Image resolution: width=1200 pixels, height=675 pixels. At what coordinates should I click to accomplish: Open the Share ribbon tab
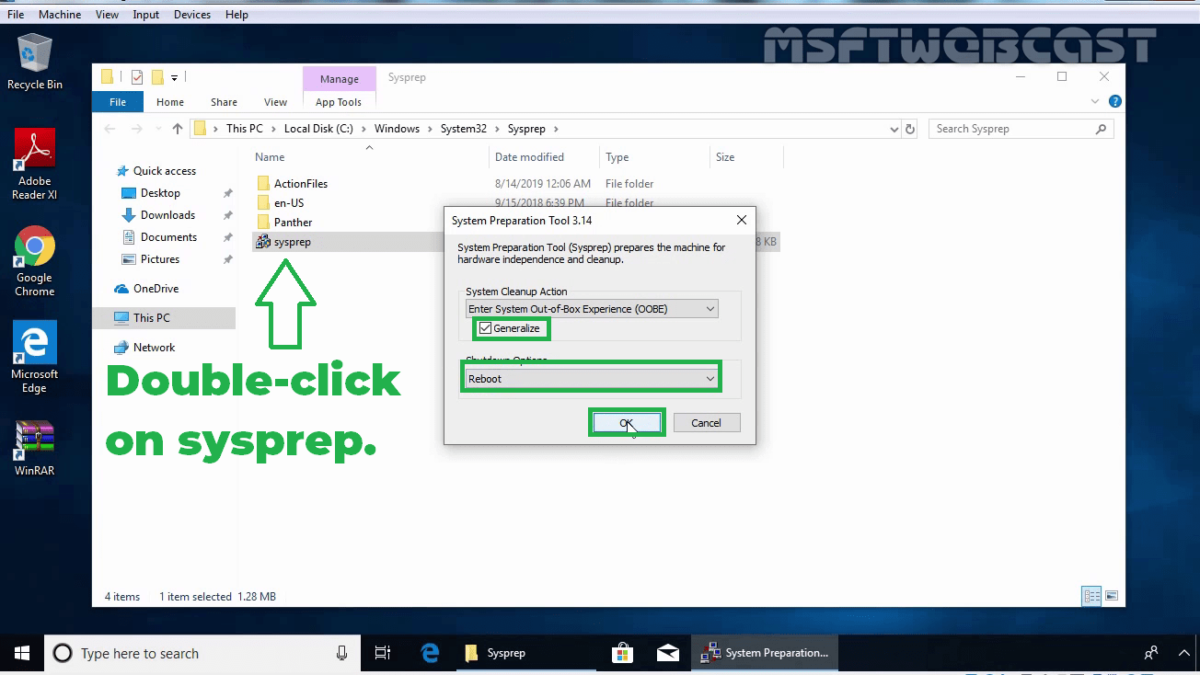224,102
